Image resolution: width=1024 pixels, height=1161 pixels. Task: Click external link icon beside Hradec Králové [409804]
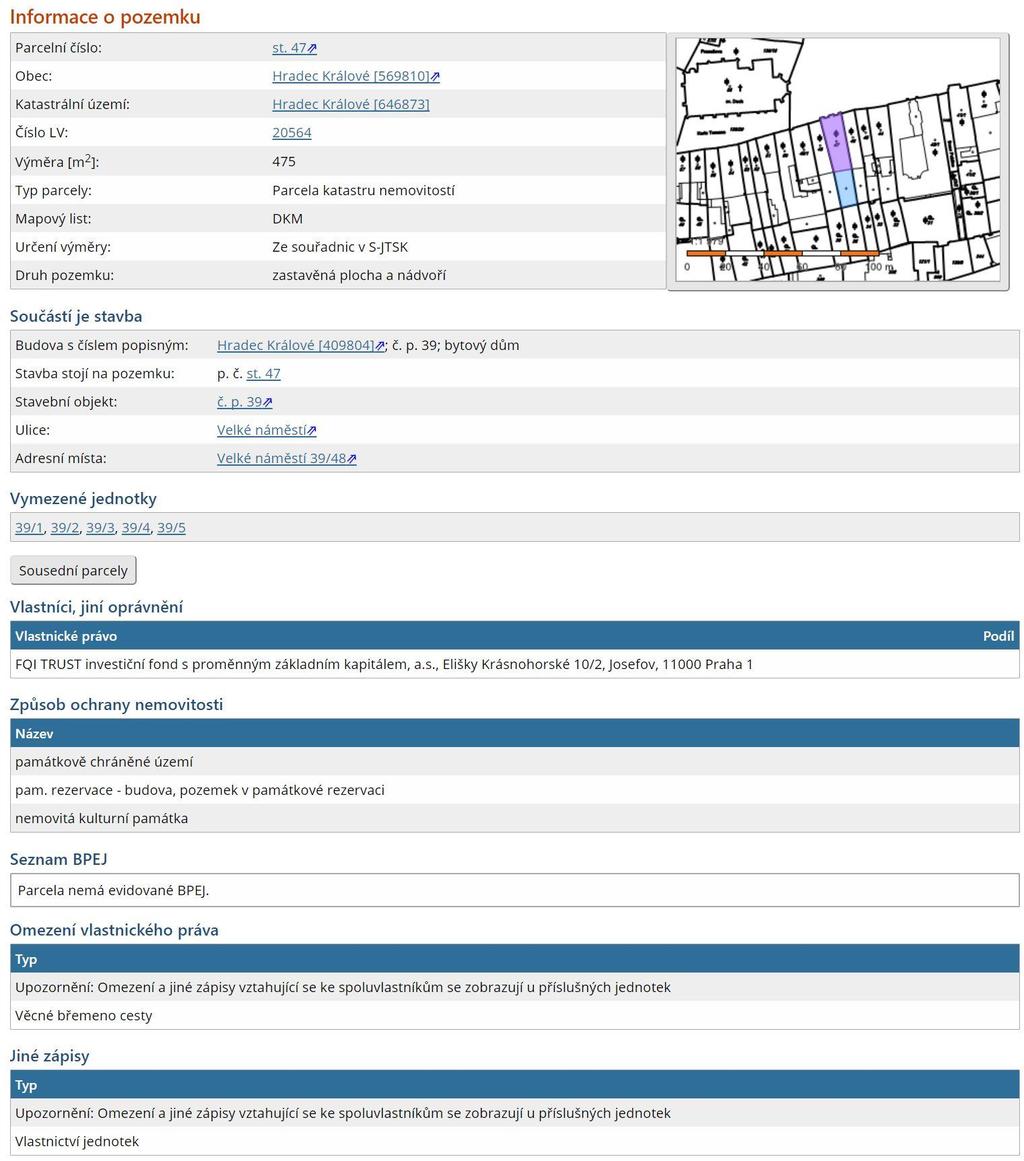[380, 346]
